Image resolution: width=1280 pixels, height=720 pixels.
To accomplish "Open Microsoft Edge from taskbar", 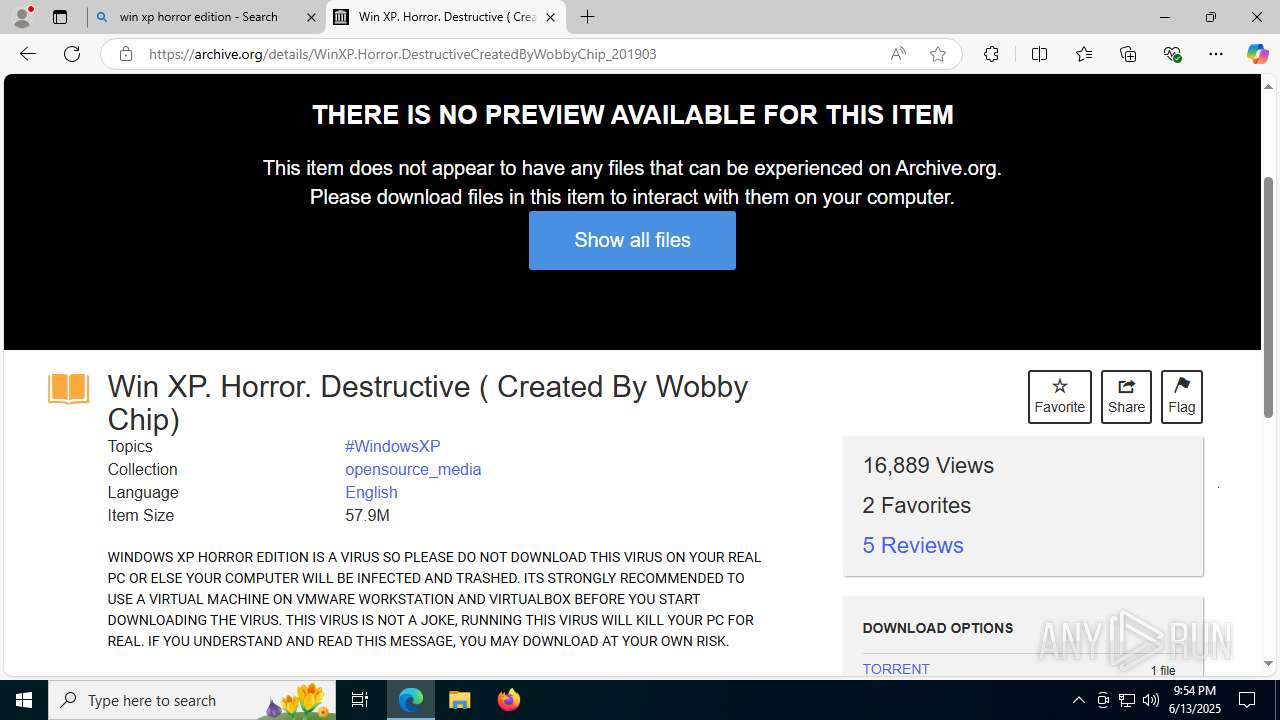I will click(411, 700).
